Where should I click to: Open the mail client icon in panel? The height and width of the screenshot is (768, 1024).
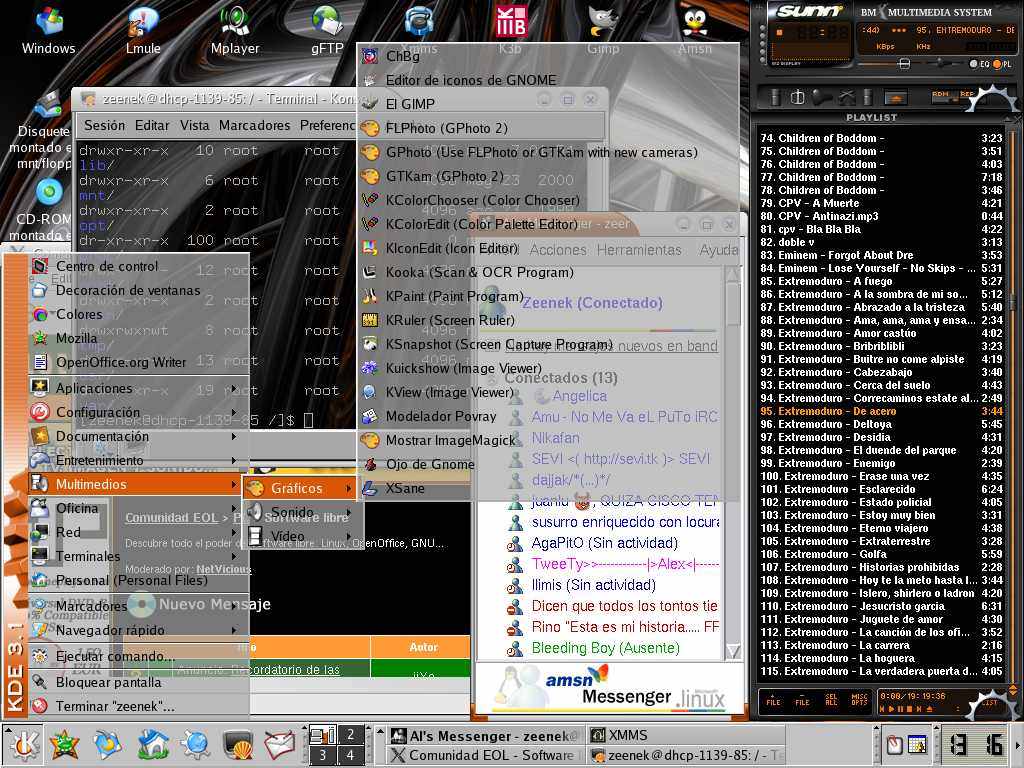click(x=279, y=744)
